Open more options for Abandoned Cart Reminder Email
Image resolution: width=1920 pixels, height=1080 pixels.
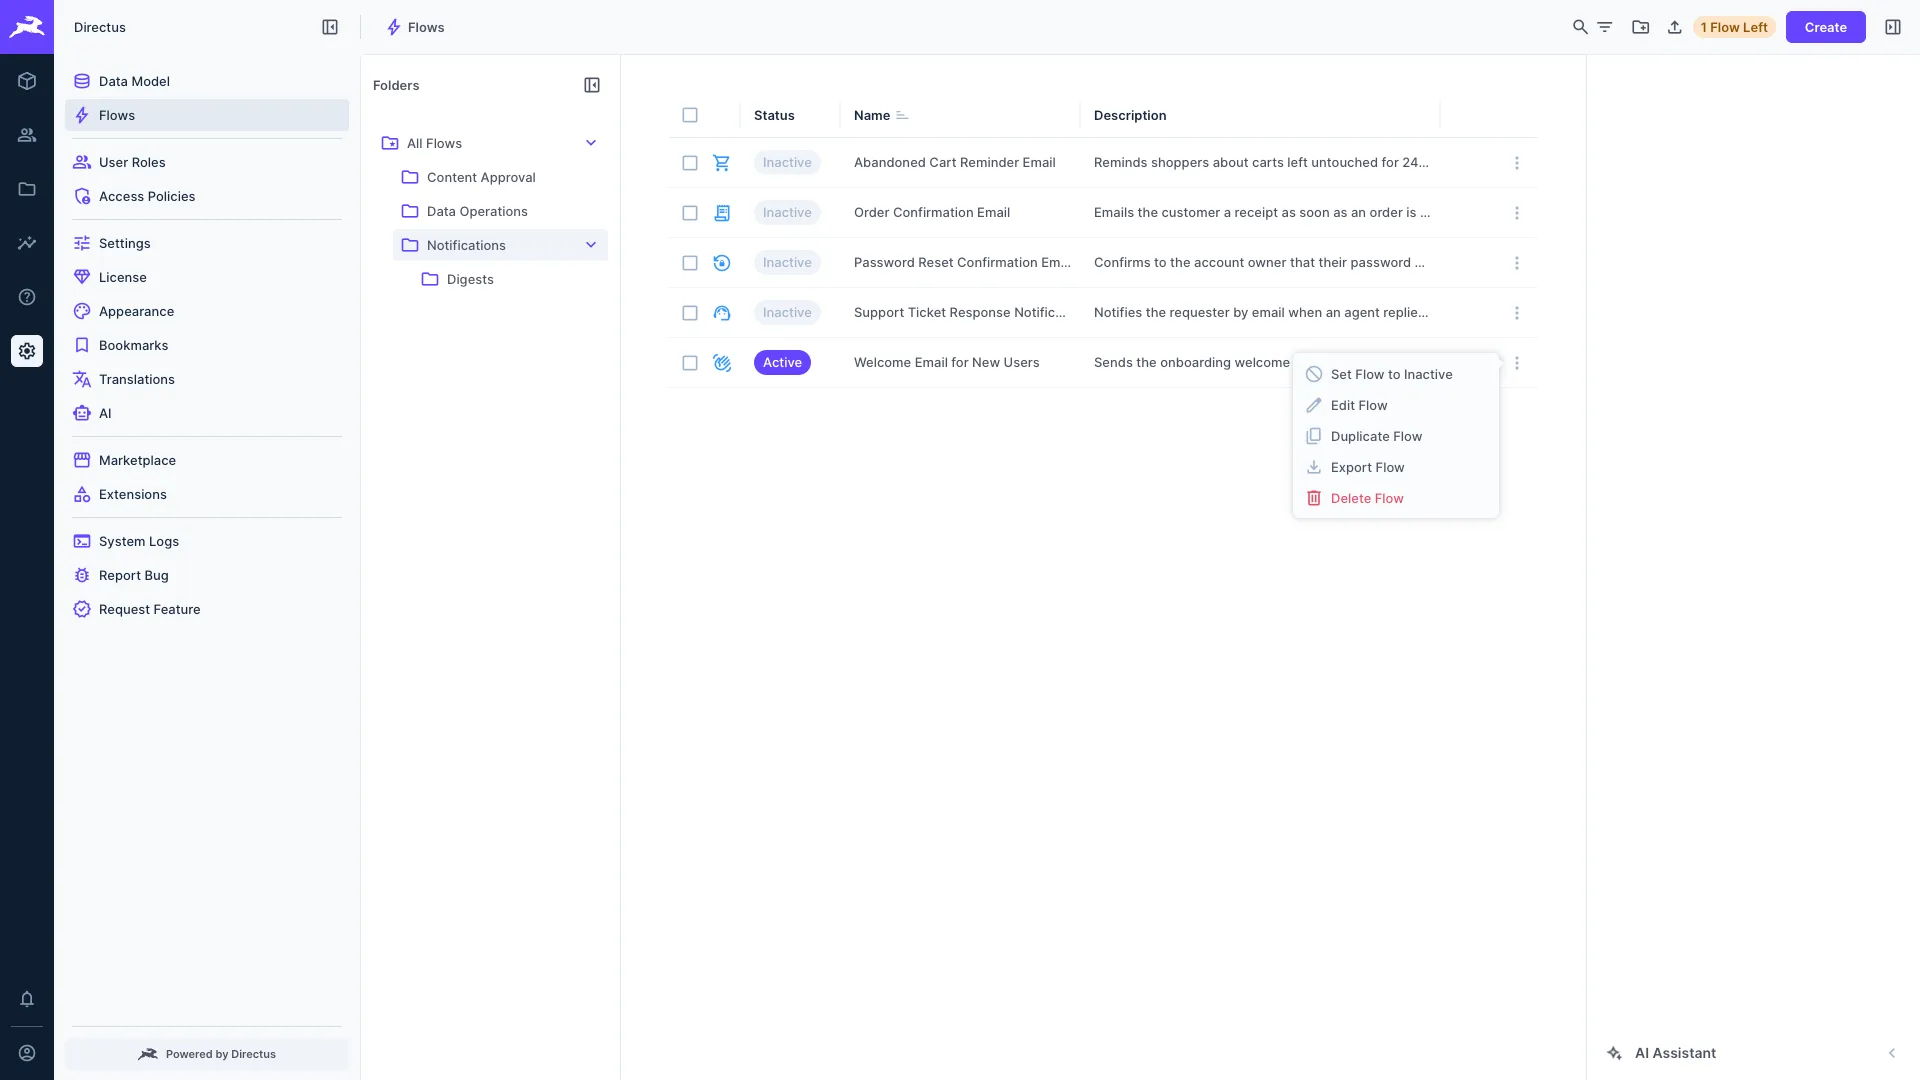coord(1517,163)
